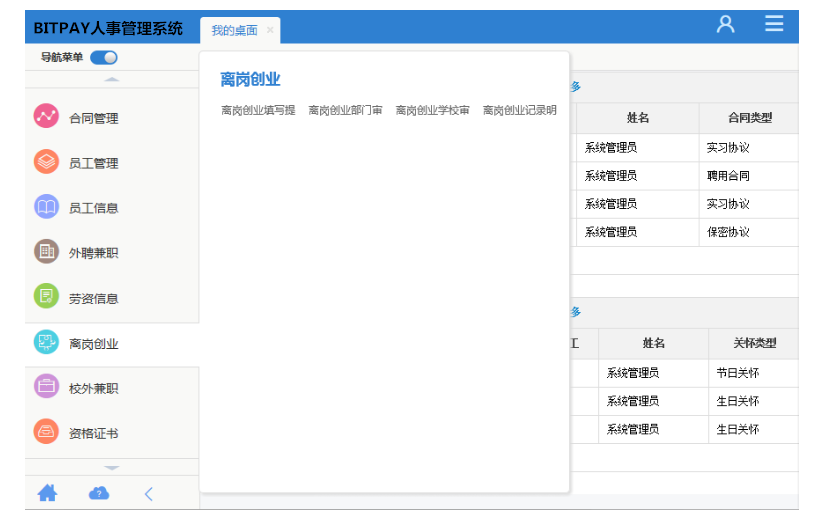Click the 资格证书 inbox icon

[x=46, y=432]
